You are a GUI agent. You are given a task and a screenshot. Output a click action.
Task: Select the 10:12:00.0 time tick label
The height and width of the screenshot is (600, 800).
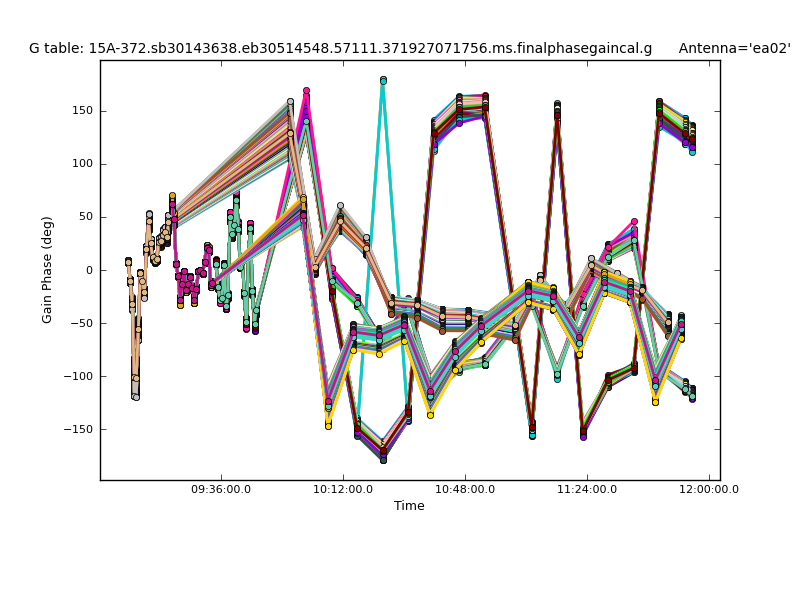click(x=343, y=489)
